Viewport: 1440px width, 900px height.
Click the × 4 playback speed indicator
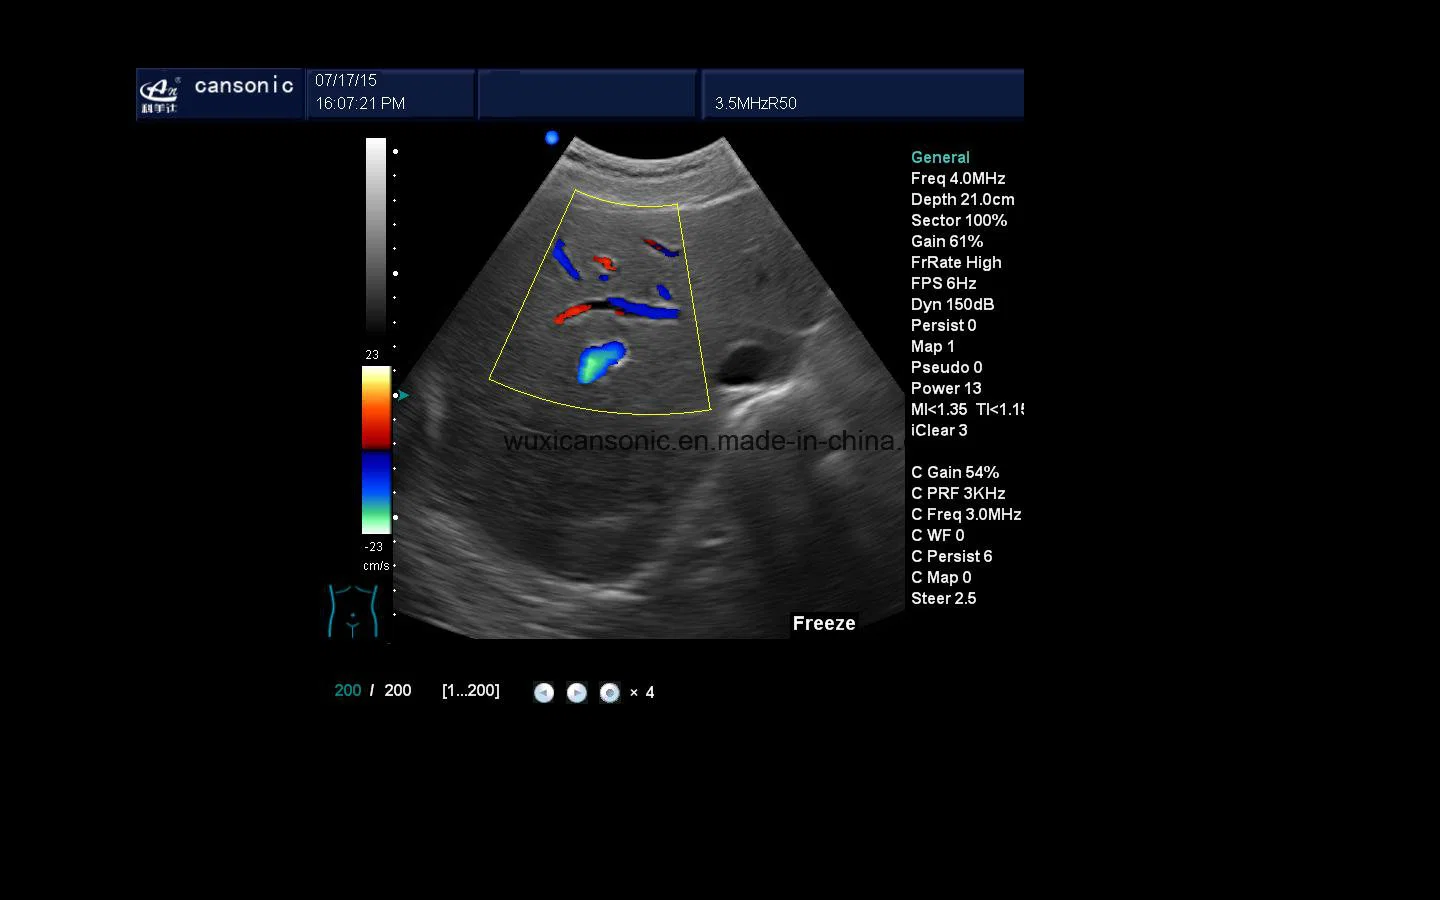(642, 692)
